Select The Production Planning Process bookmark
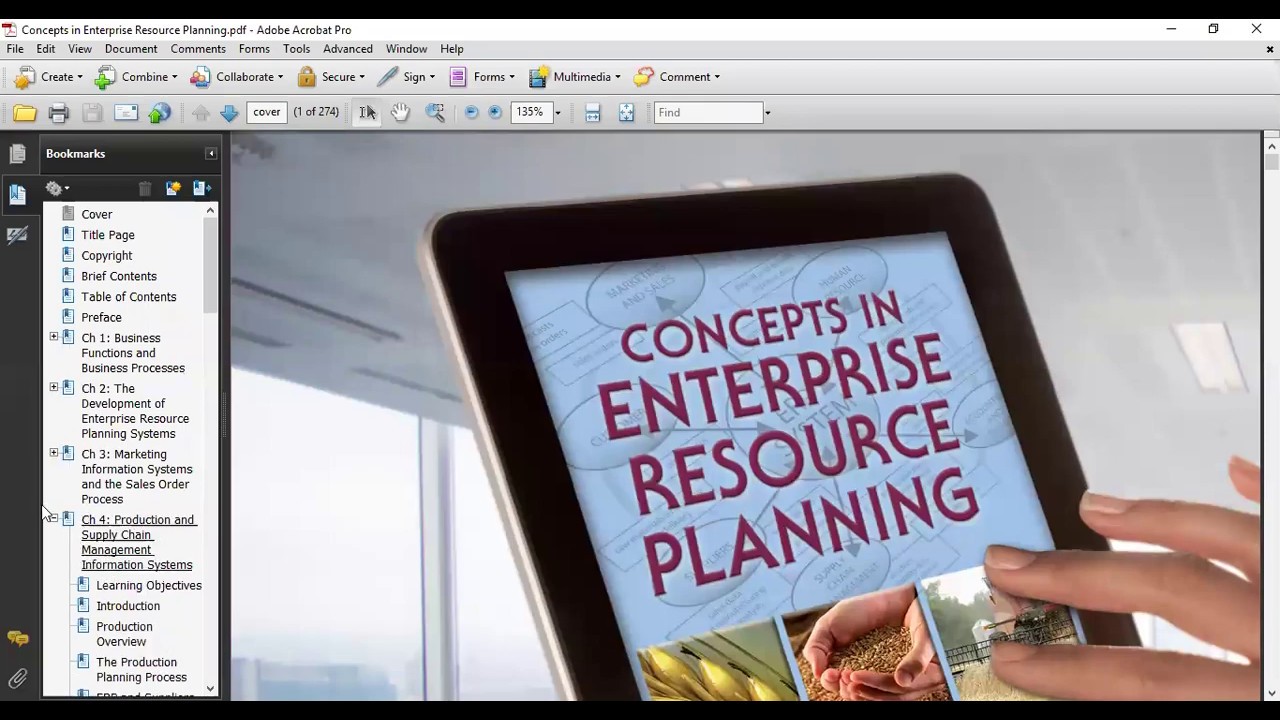Screen dimensions: 1280x720 pyautogui.click(x=141, y=670)
